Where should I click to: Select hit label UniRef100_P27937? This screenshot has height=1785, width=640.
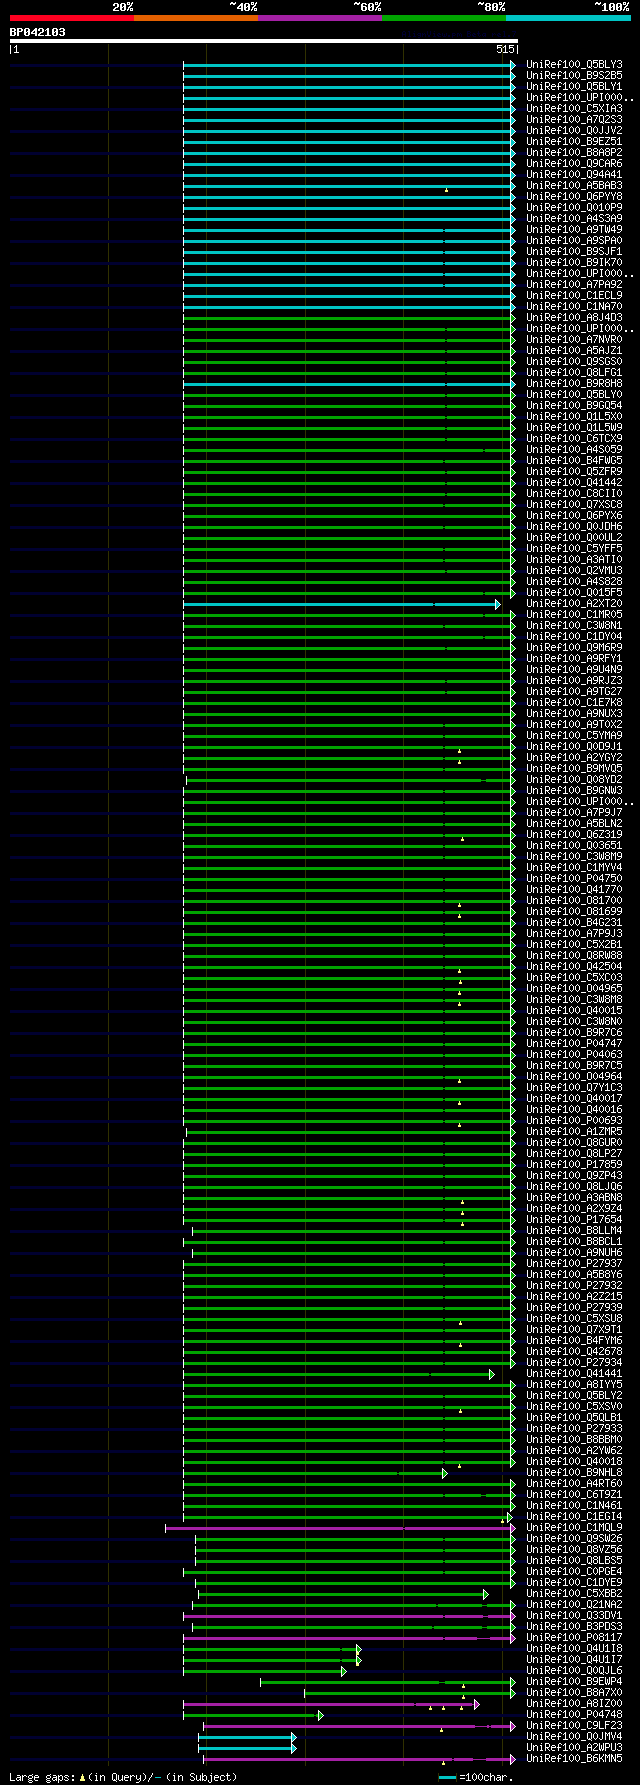[x=574, y=1264]
